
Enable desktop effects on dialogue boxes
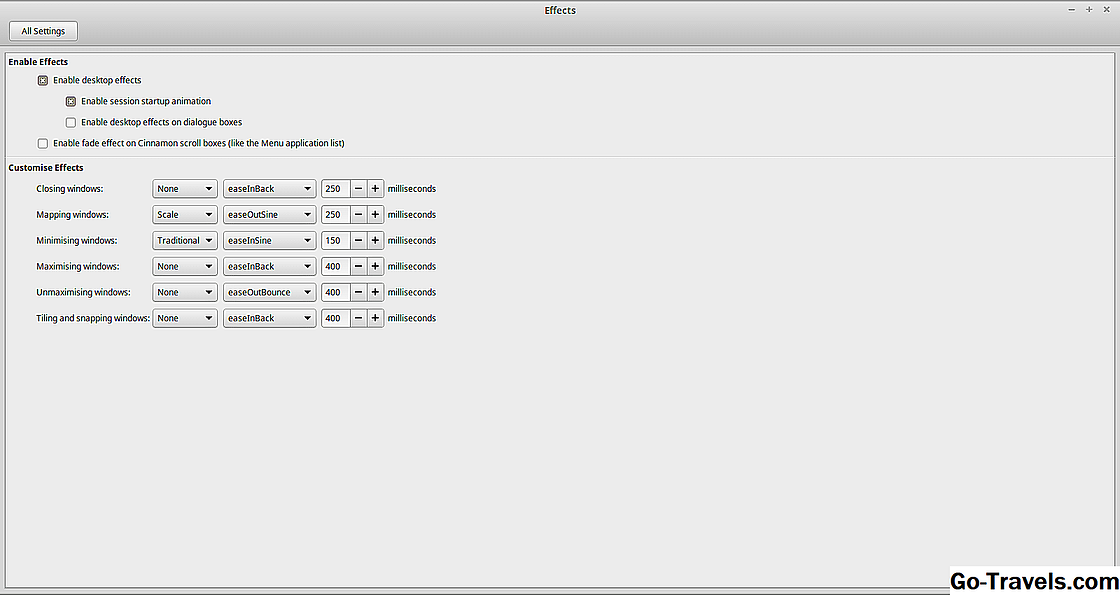click(x=71, y=122)
